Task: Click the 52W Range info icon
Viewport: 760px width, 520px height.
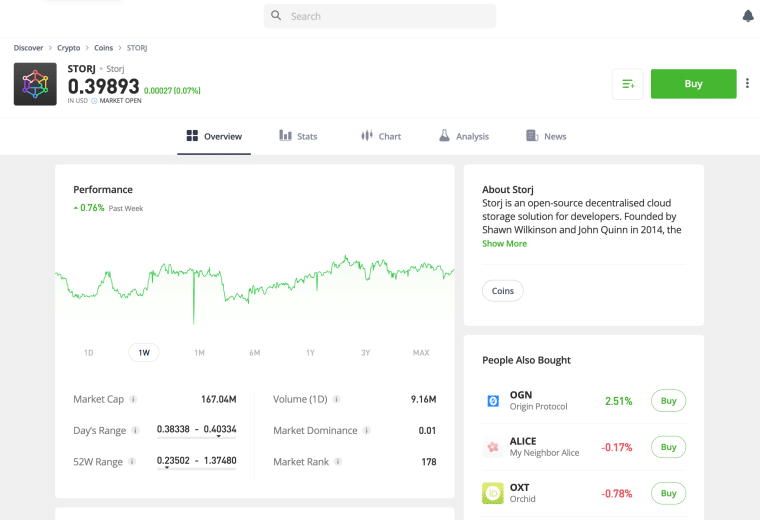Action: click(x=132, y=462)
